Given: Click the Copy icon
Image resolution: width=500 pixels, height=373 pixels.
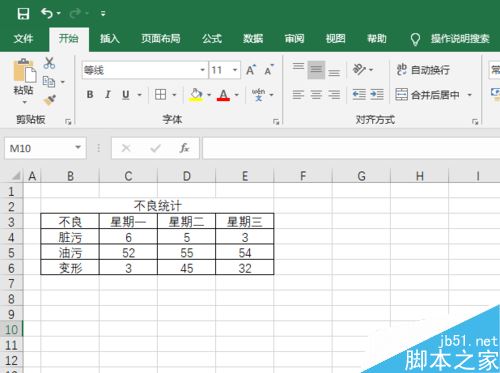Looking at the screenshot, I should pos(49,82).
